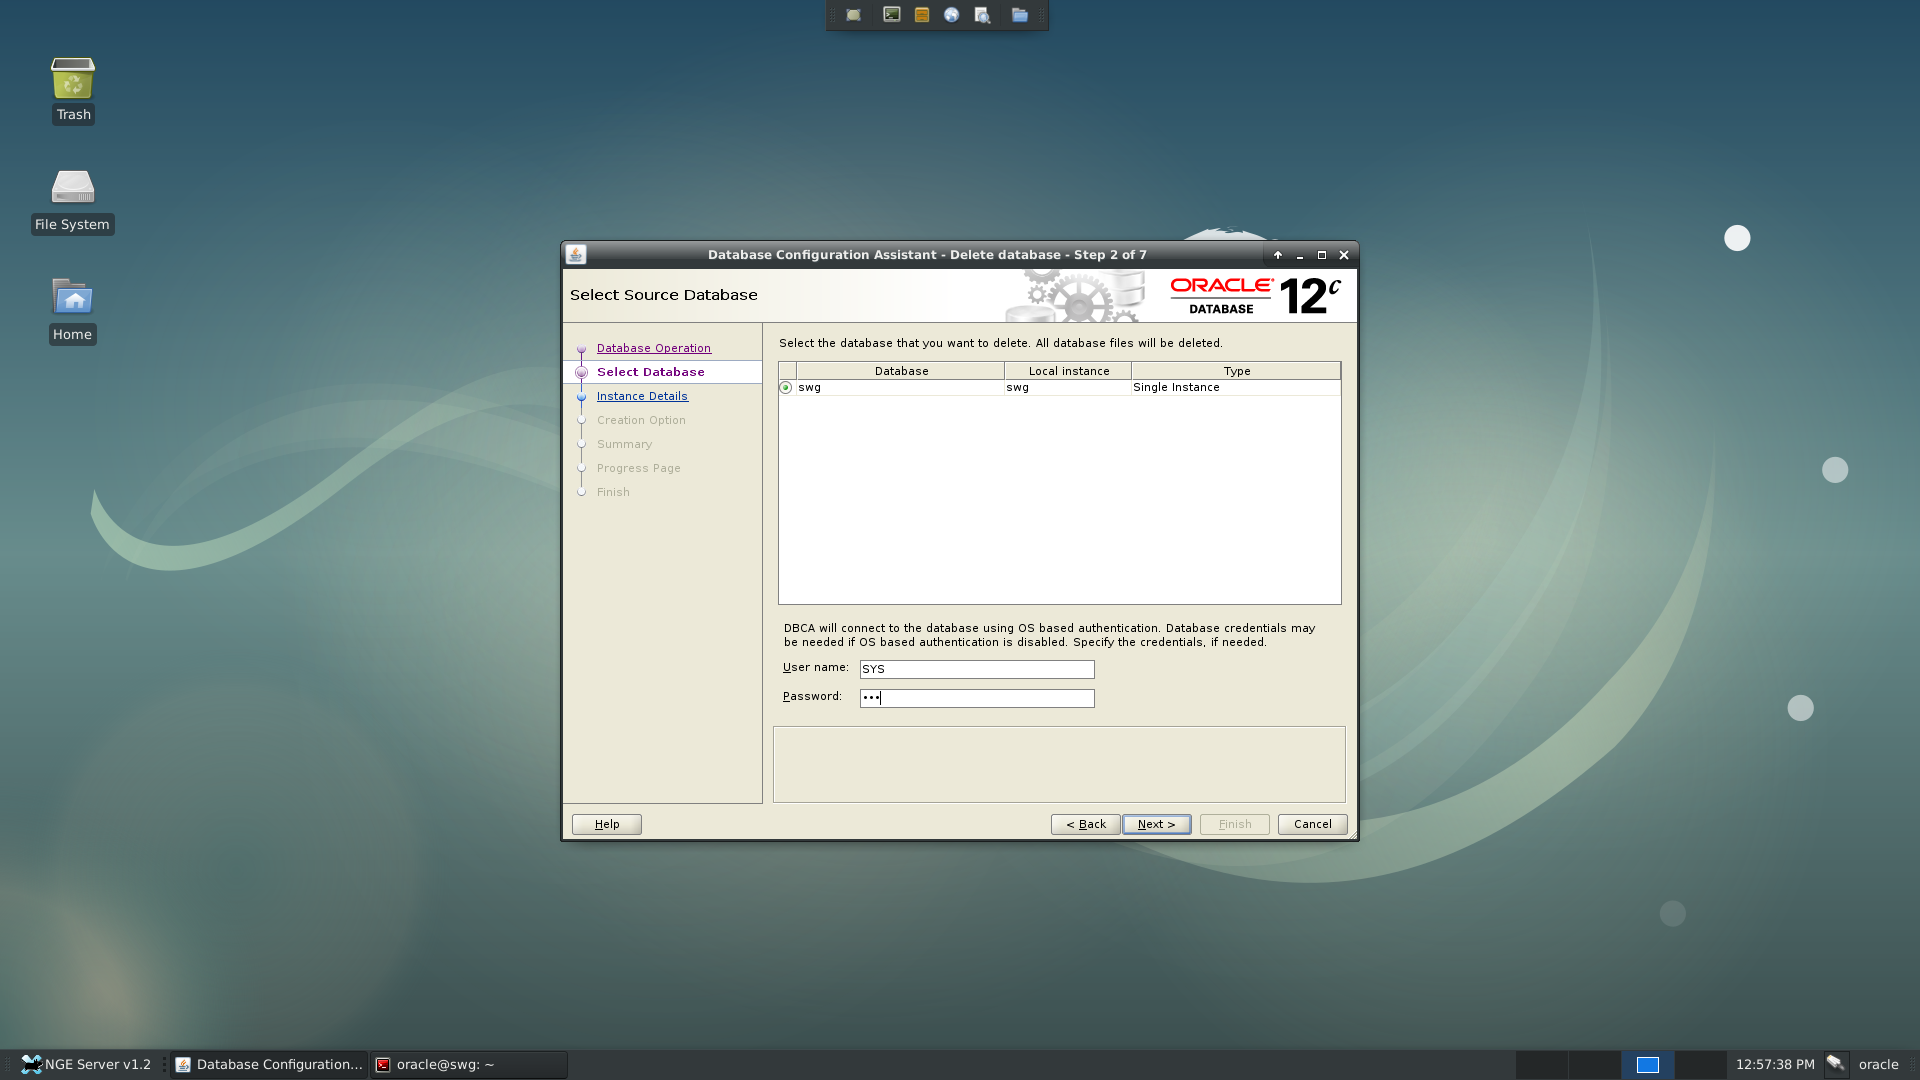The height and width of the screenshot is (1080, 1920).
Task: Sort the table by the Type column header
Action: 1236,371
